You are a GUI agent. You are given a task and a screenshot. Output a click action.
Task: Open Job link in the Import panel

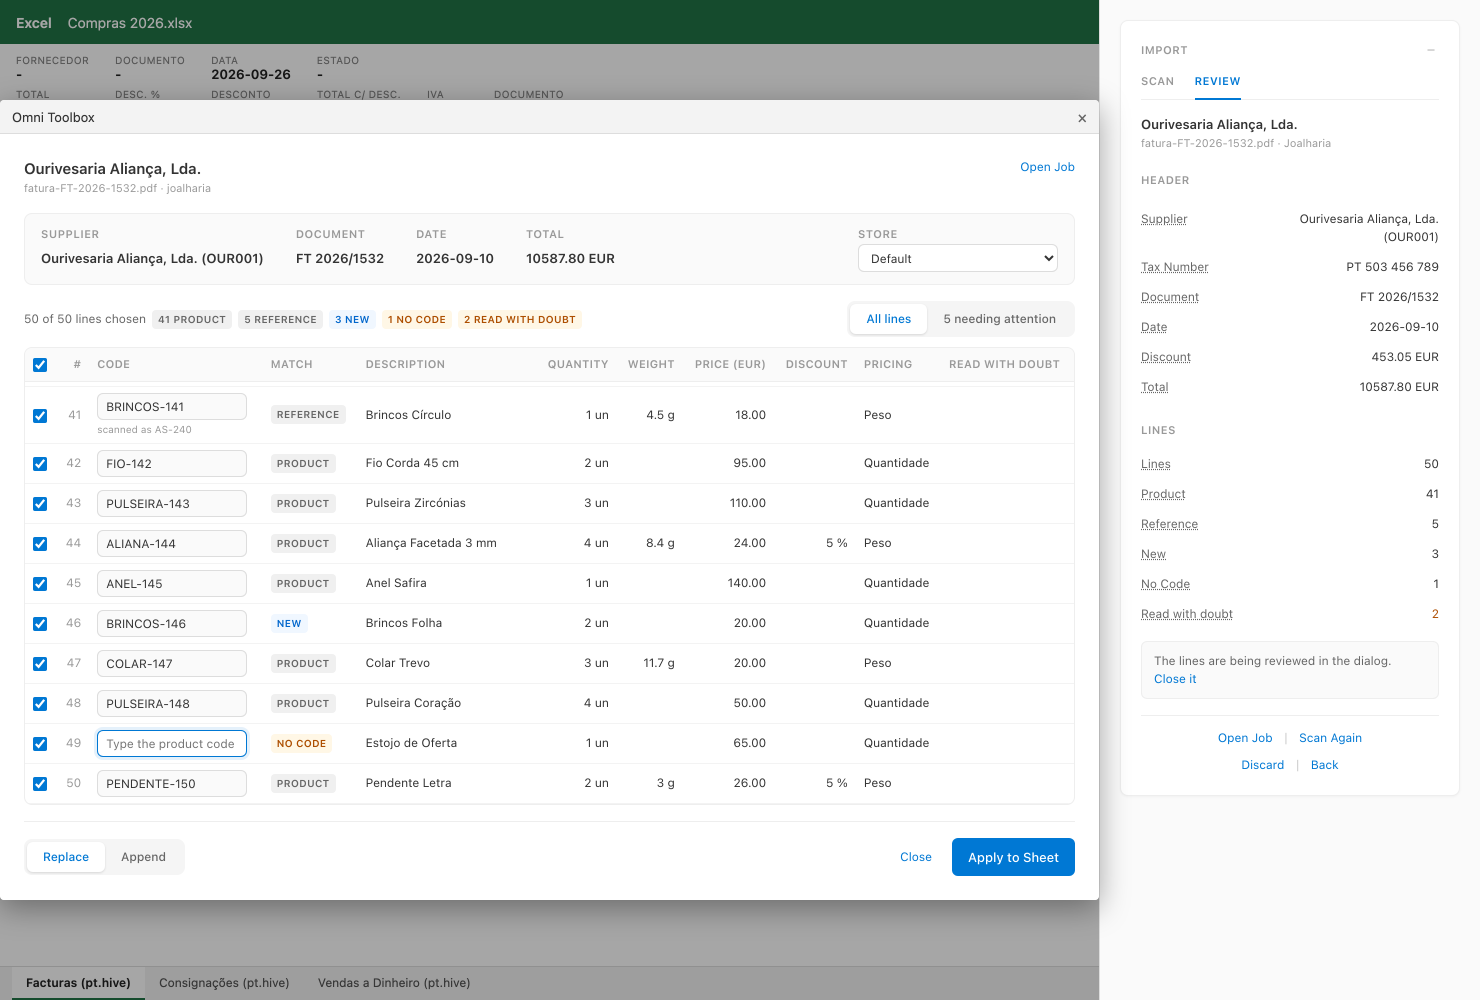tap(1245, 738)
